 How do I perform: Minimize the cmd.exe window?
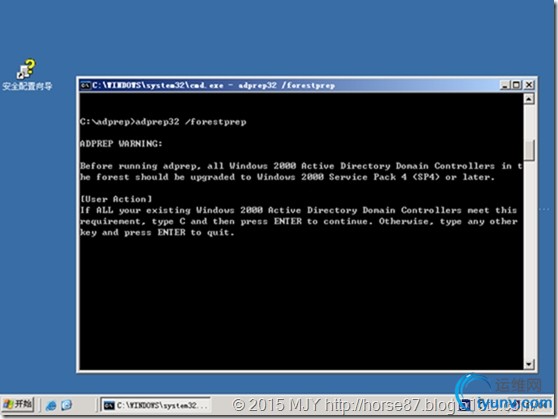coord(505,85)
